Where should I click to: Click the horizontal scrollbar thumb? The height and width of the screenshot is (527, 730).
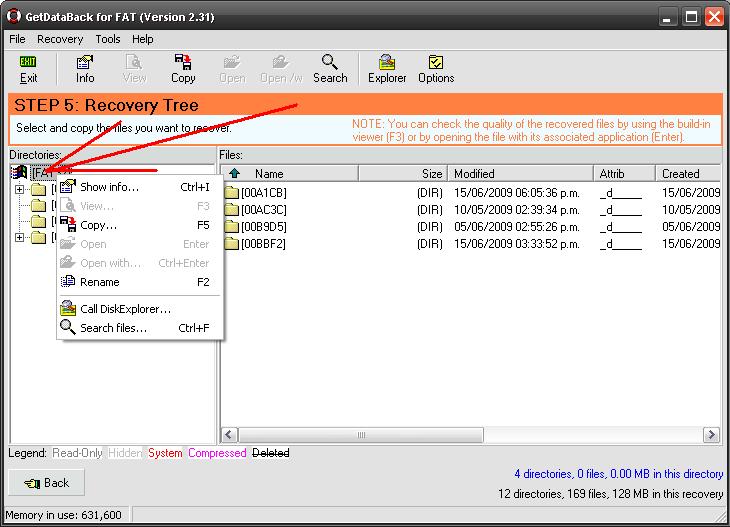point(361,435)
